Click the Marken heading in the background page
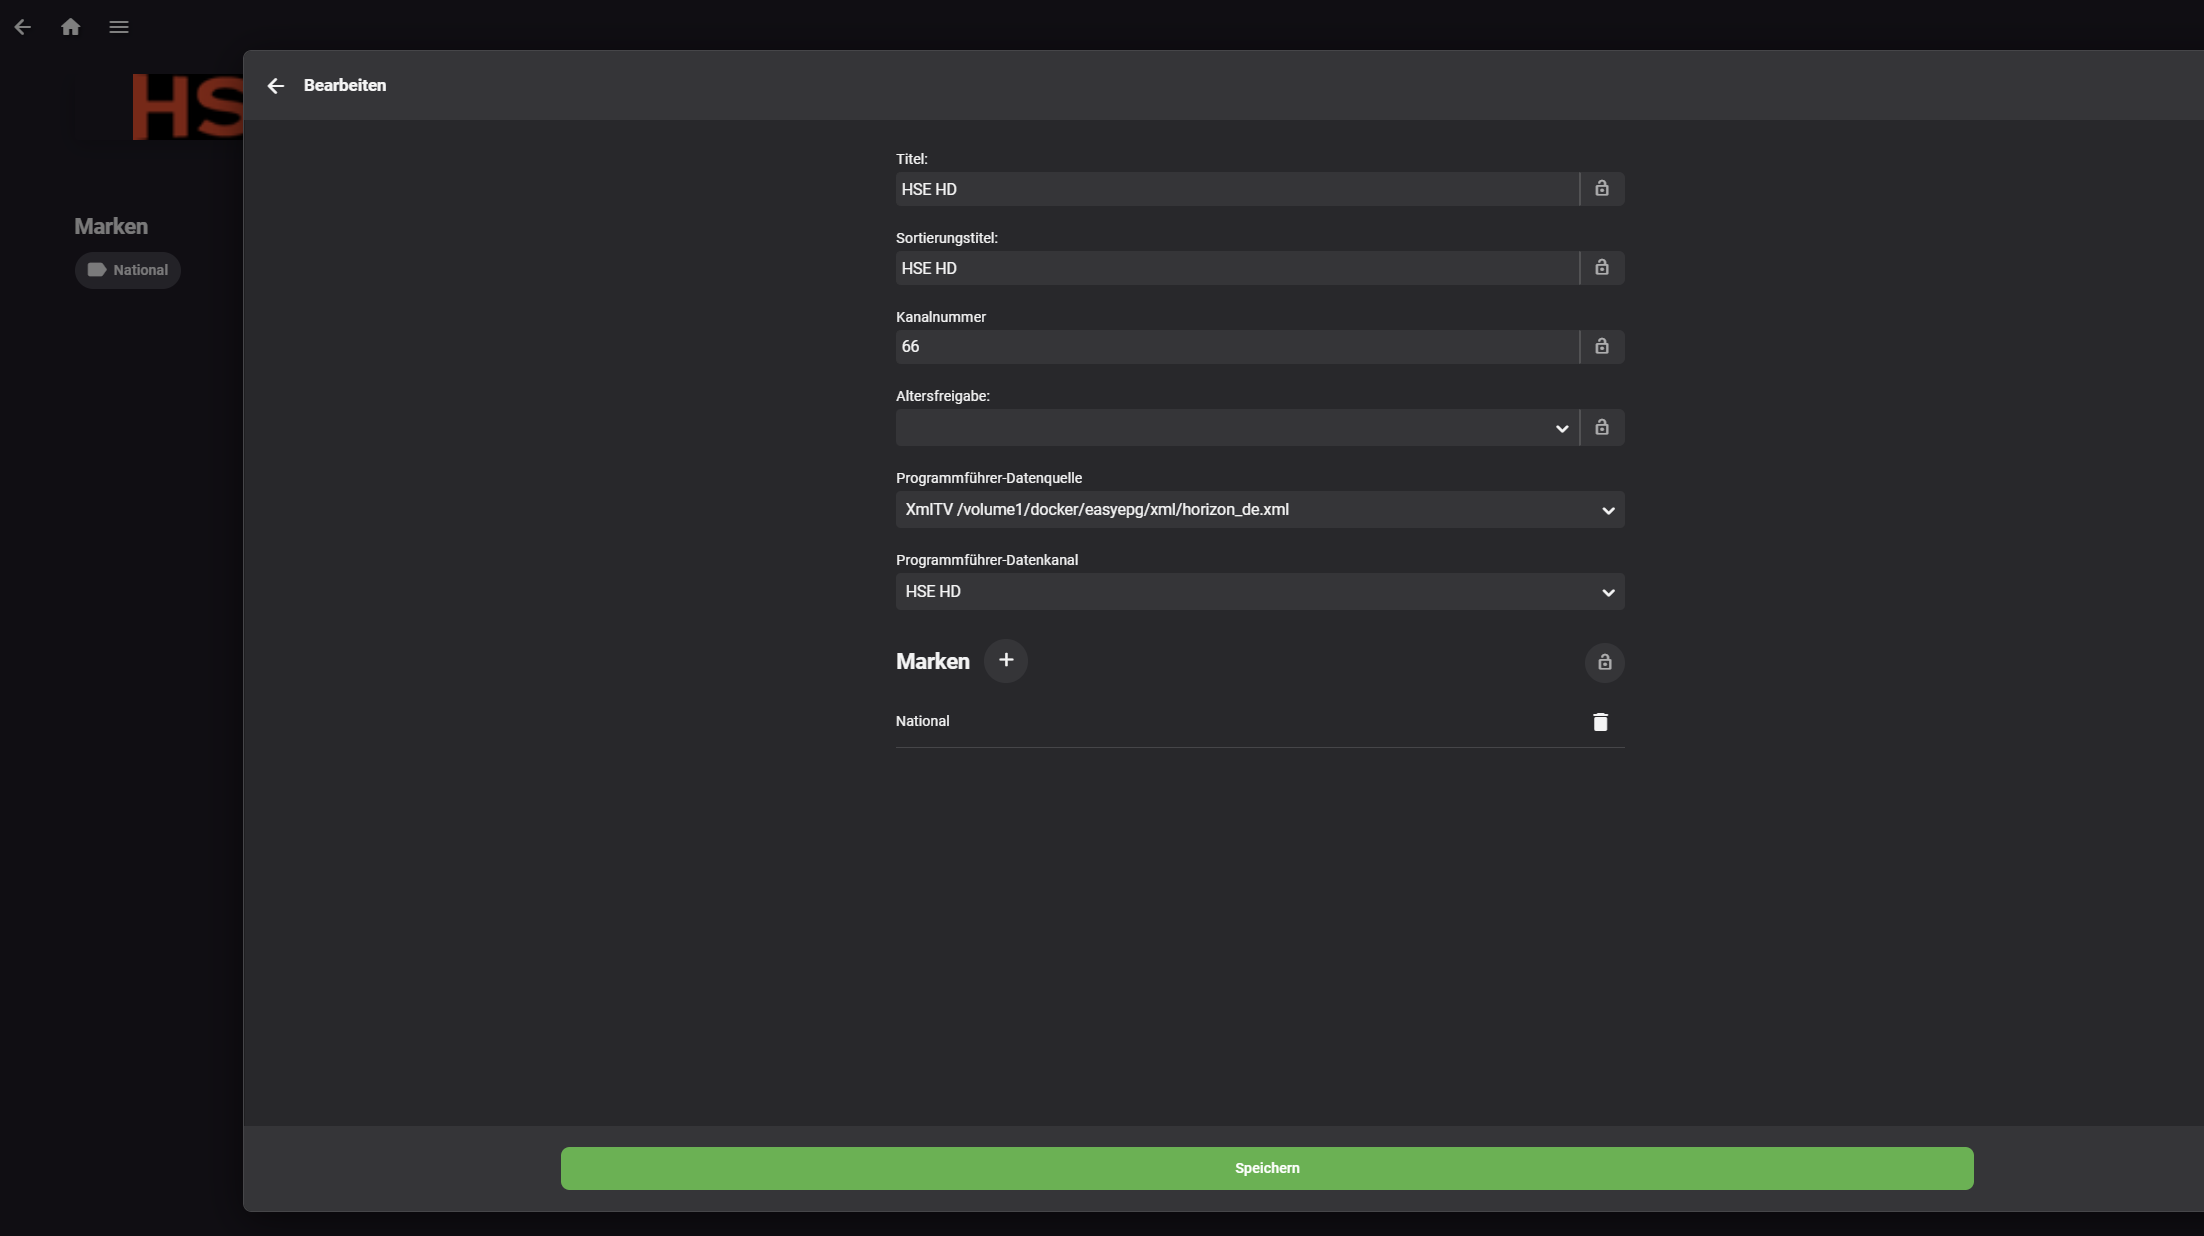The height and width of the screenshot is (1236, 2204). (x=111, y=227)
